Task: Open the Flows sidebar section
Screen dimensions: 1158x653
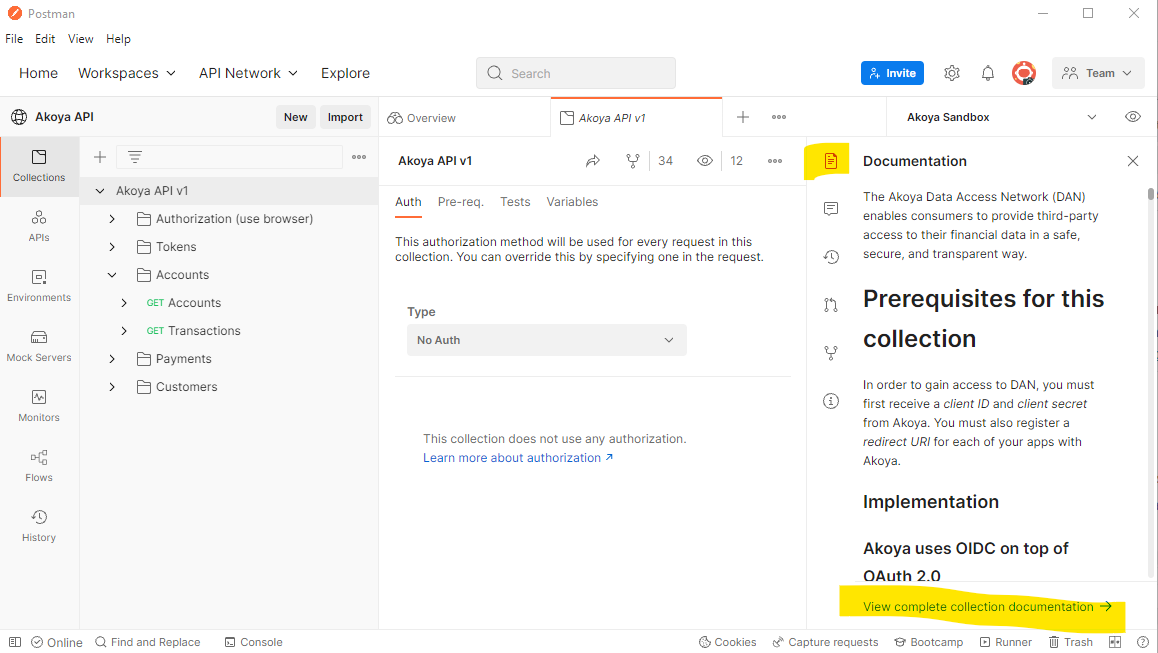Action: 39,465
